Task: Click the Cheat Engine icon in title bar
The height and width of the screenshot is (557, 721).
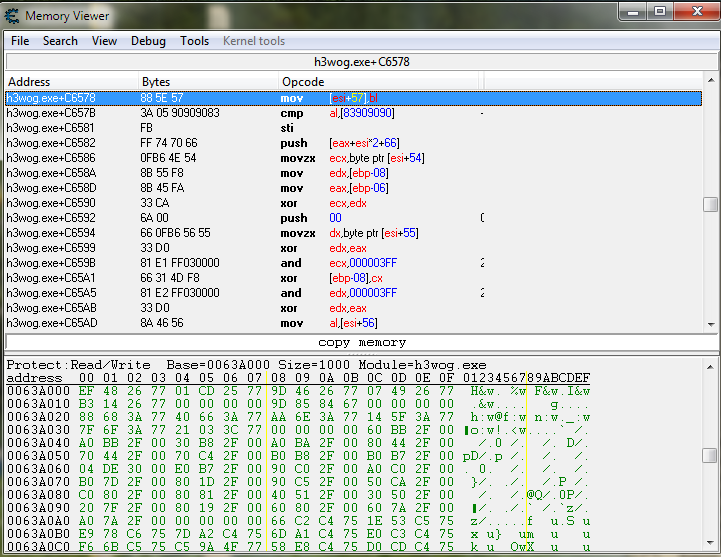Action: [x=13, y=15]
